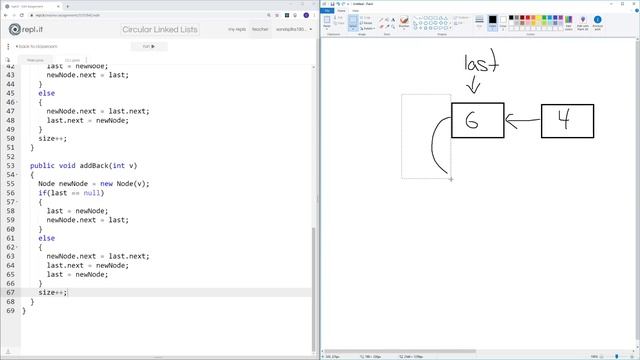
Task: Choose the Select tool in Paint
Action: point(353,22)
